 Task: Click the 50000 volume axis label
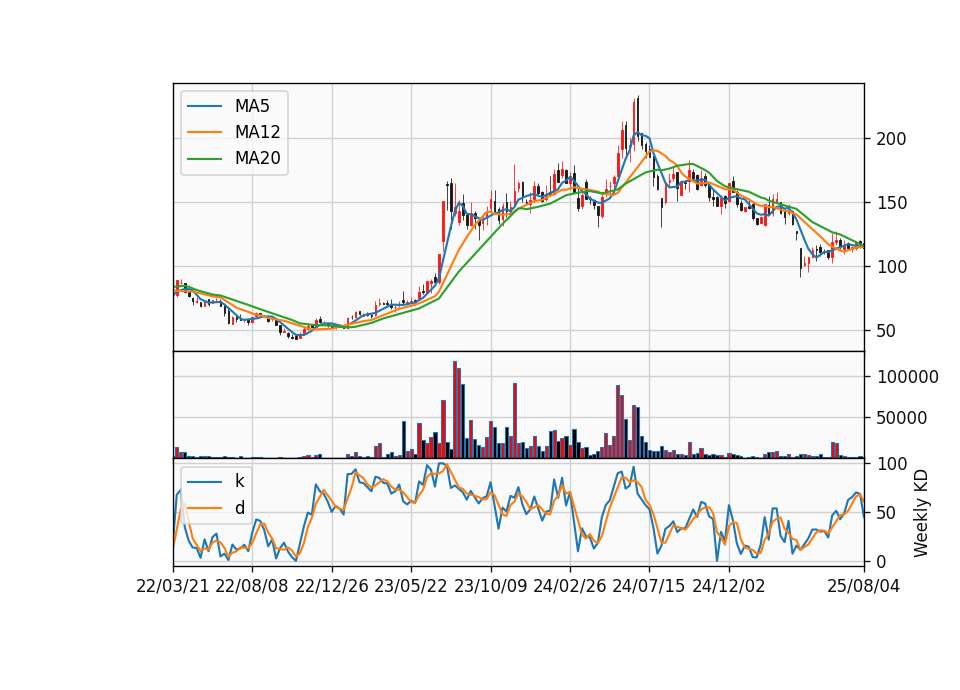coord(902,418)
